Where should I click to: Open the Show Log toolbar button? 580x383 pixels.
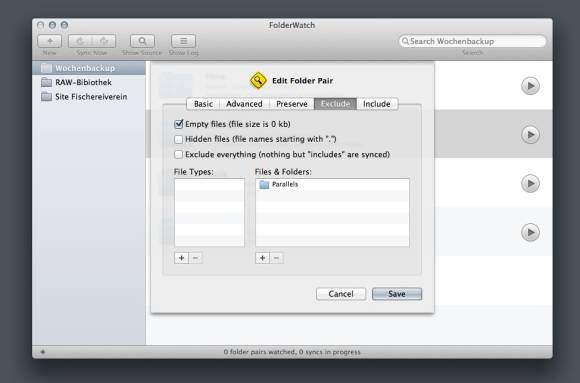[x=183, y=41]
